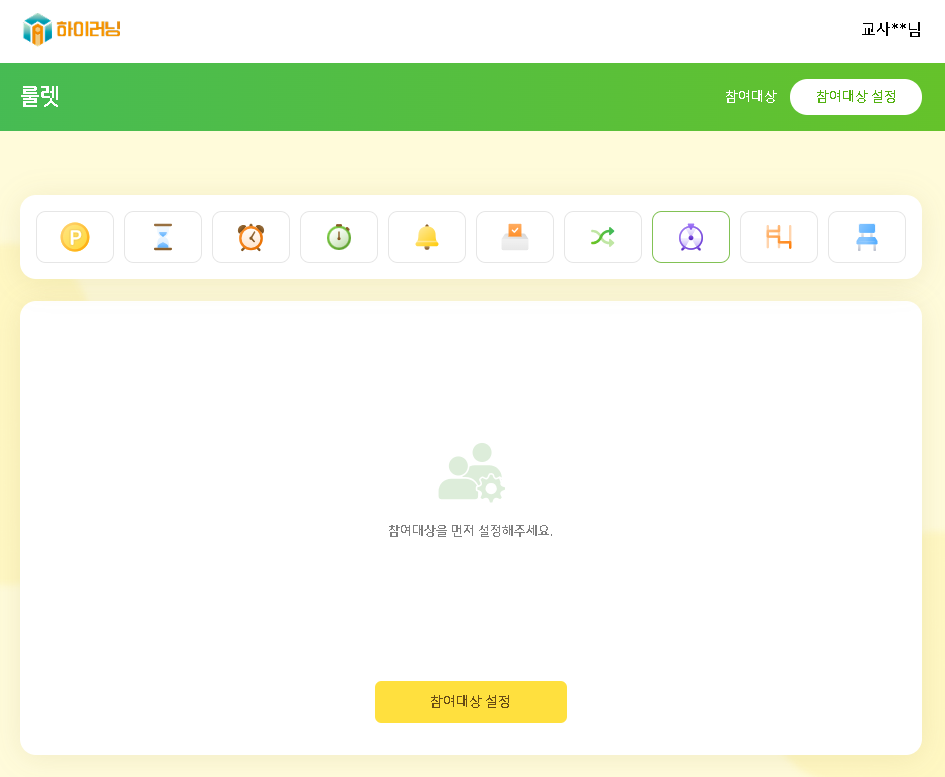Select the shuffle arrows random tool
Screen dimensions: 945x777
click(603, 237)
